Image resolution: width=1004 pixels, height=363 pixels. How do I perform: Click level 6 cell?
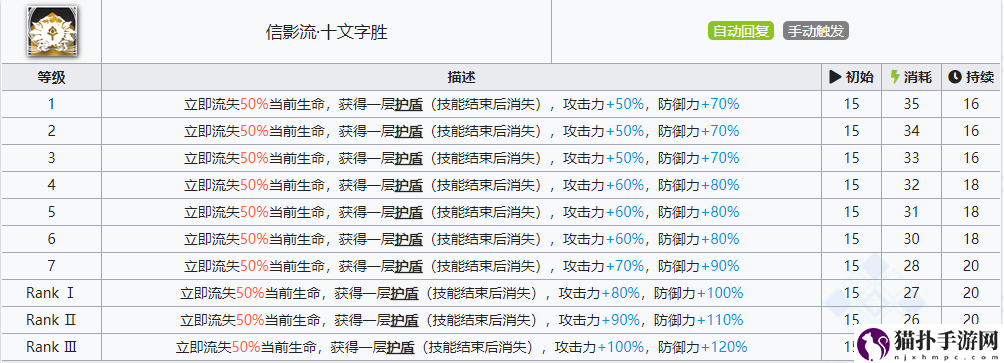pos(51,239)
